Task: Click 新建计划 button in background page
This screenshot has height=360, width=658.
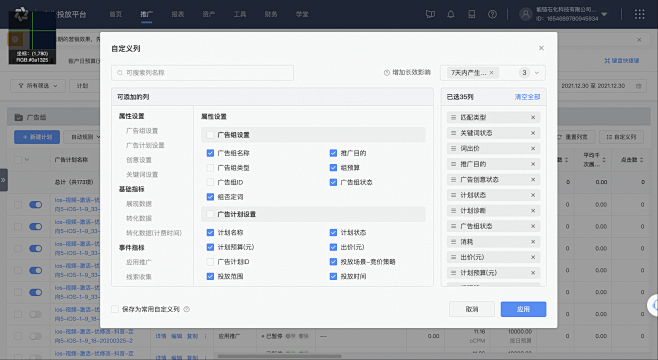Action: coord(37,137)
